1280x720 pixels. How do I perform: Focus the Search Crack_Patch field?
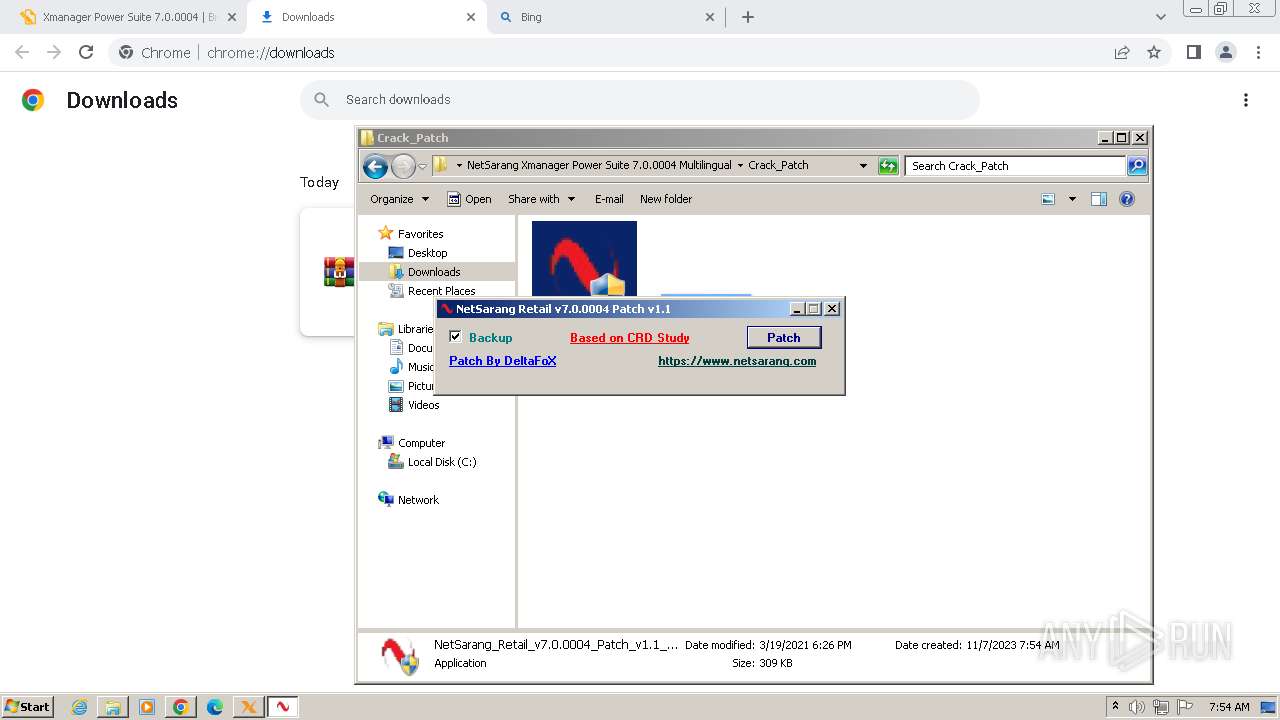tap(1015, 166)
